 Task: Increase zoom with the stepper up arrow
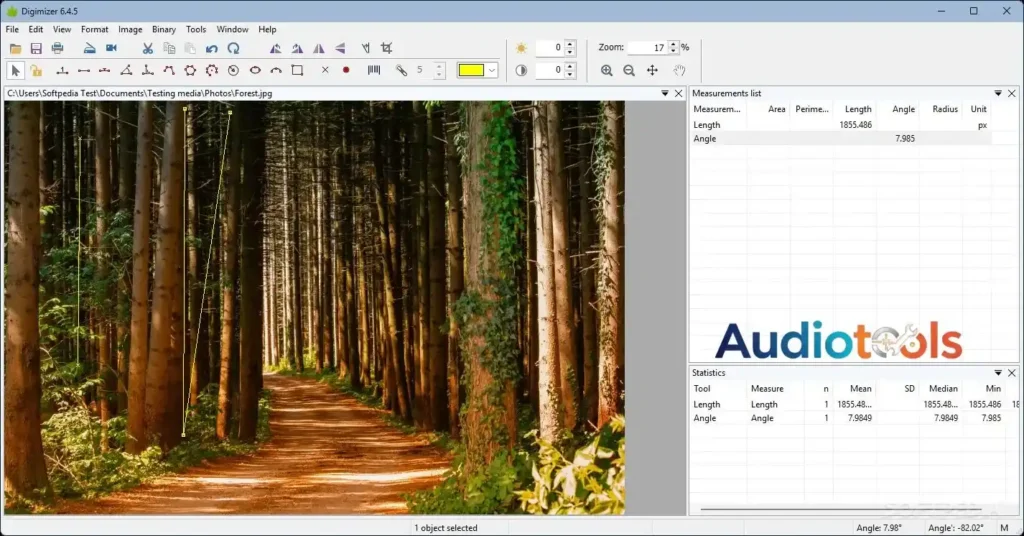[x=673, y=44]
